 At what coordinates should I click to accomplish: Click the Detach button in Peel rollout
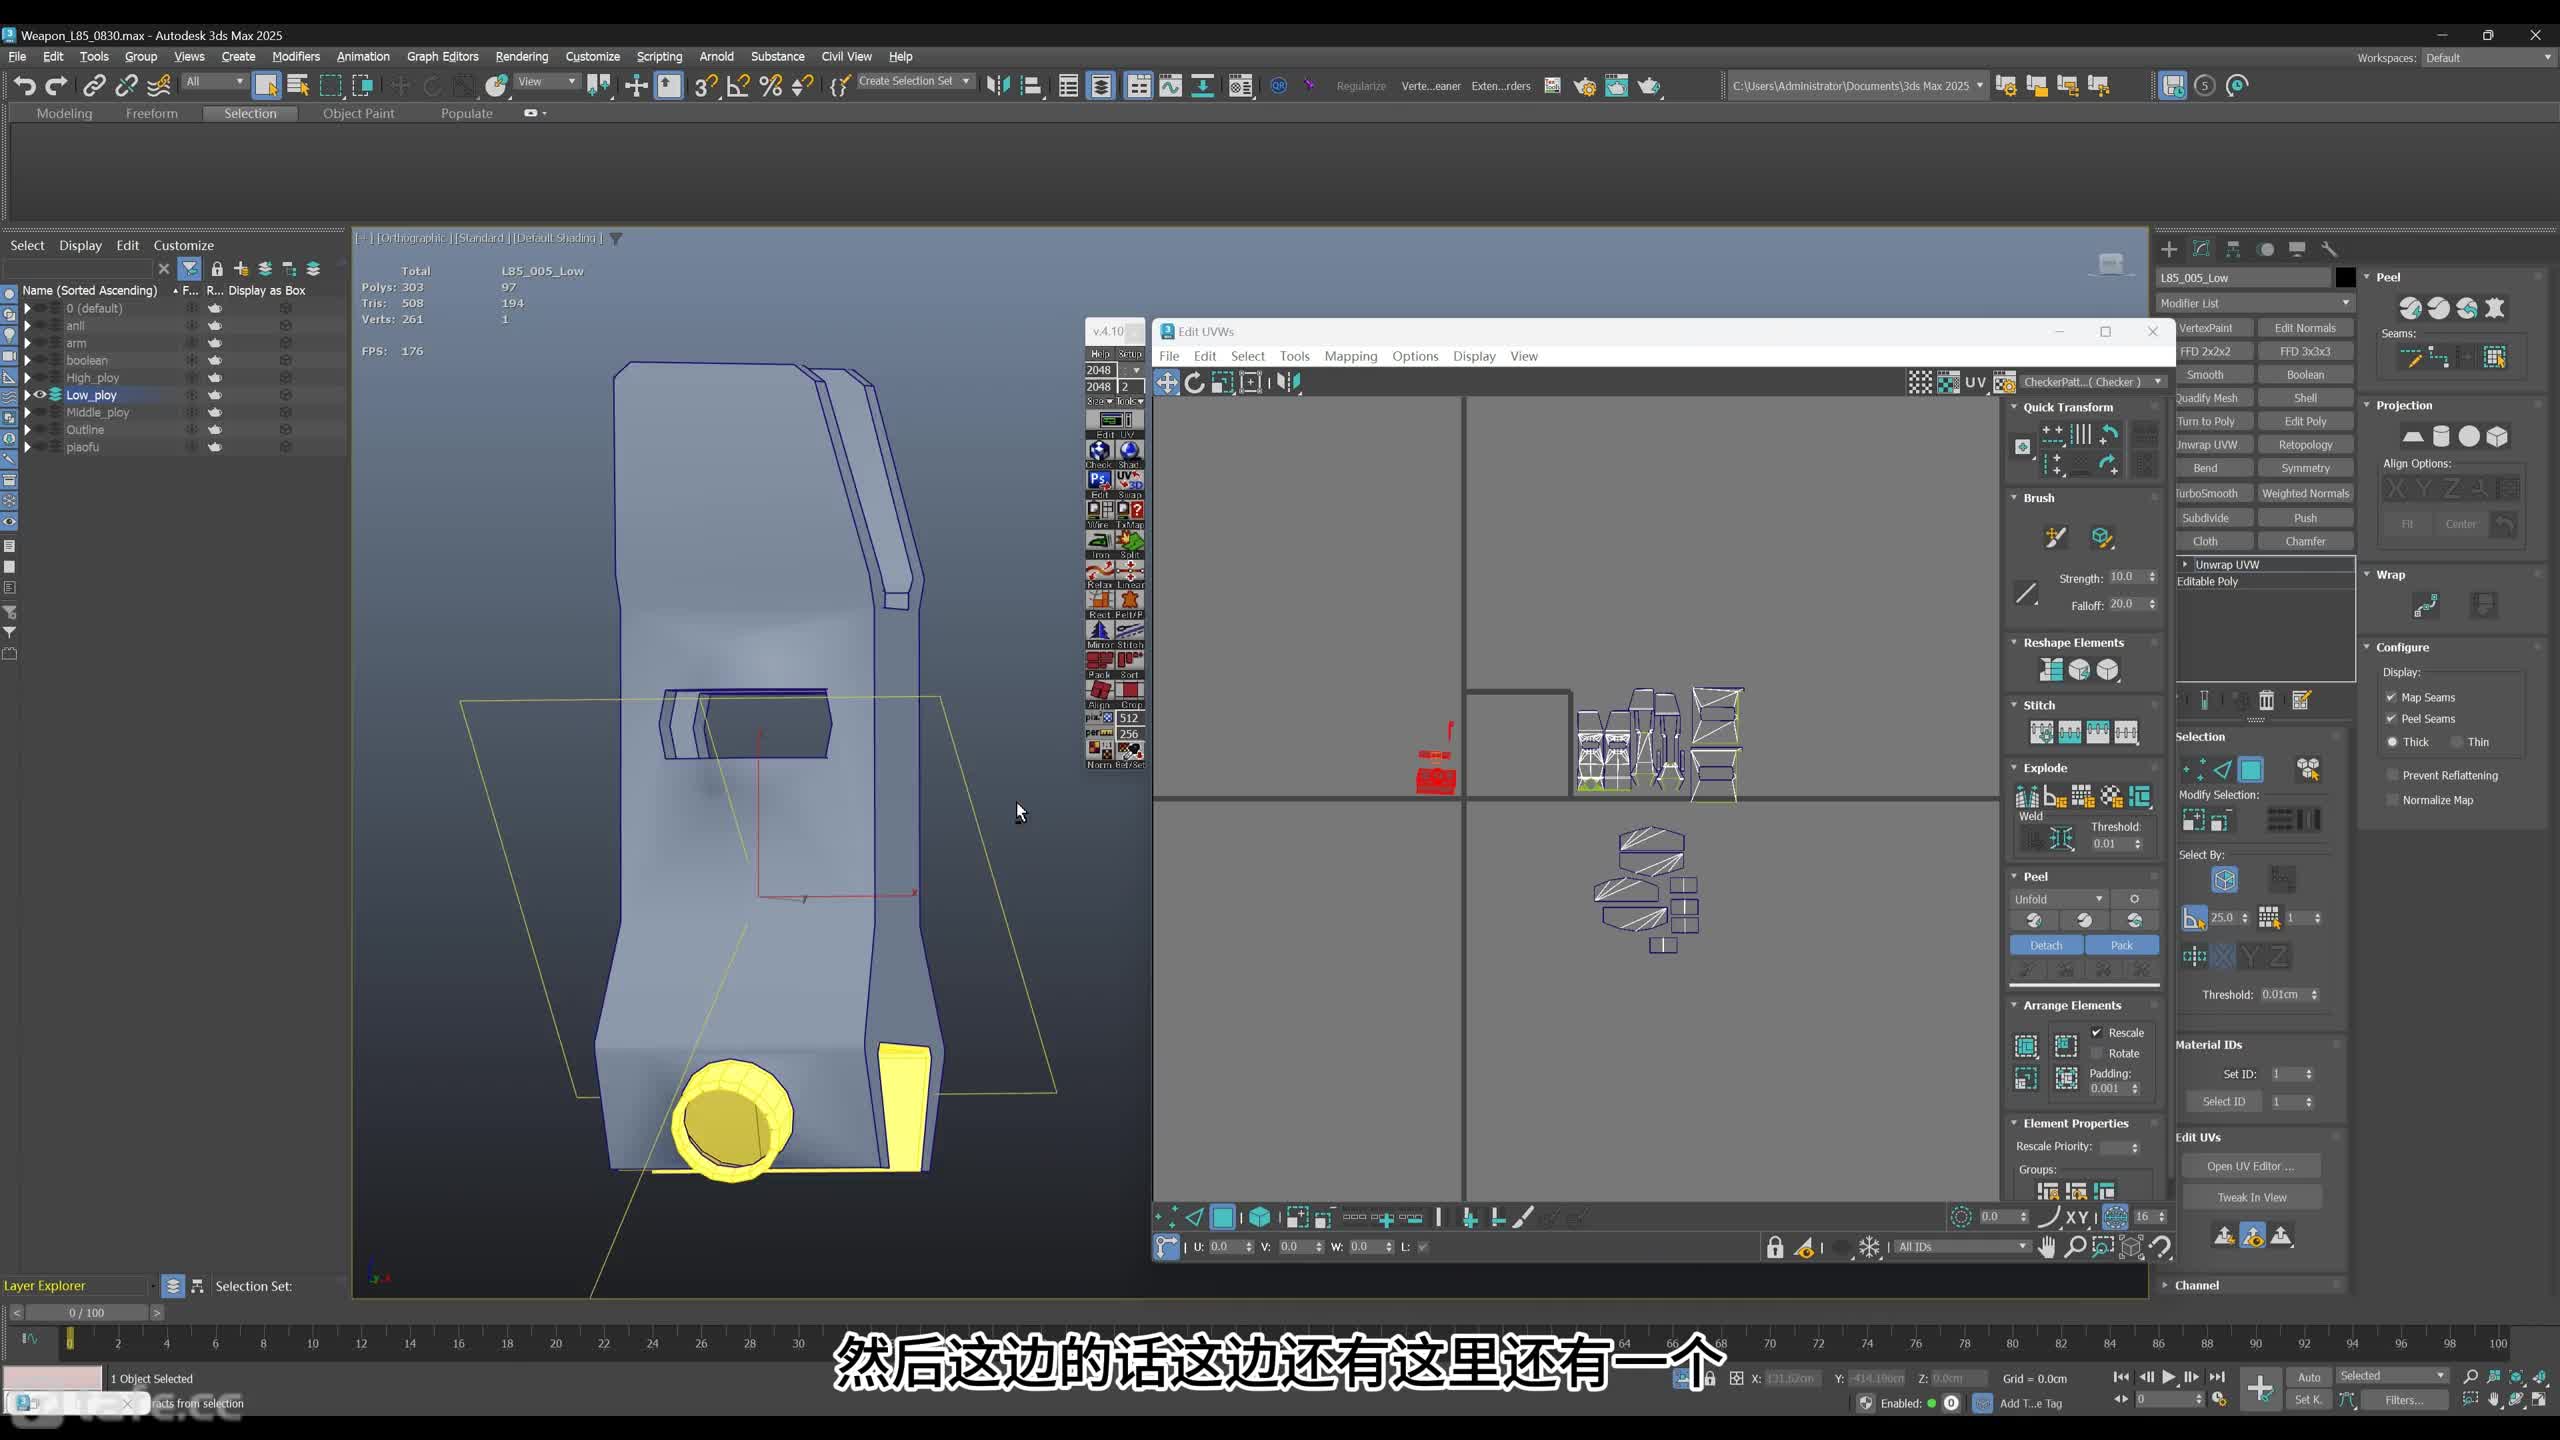[2046, 945]
